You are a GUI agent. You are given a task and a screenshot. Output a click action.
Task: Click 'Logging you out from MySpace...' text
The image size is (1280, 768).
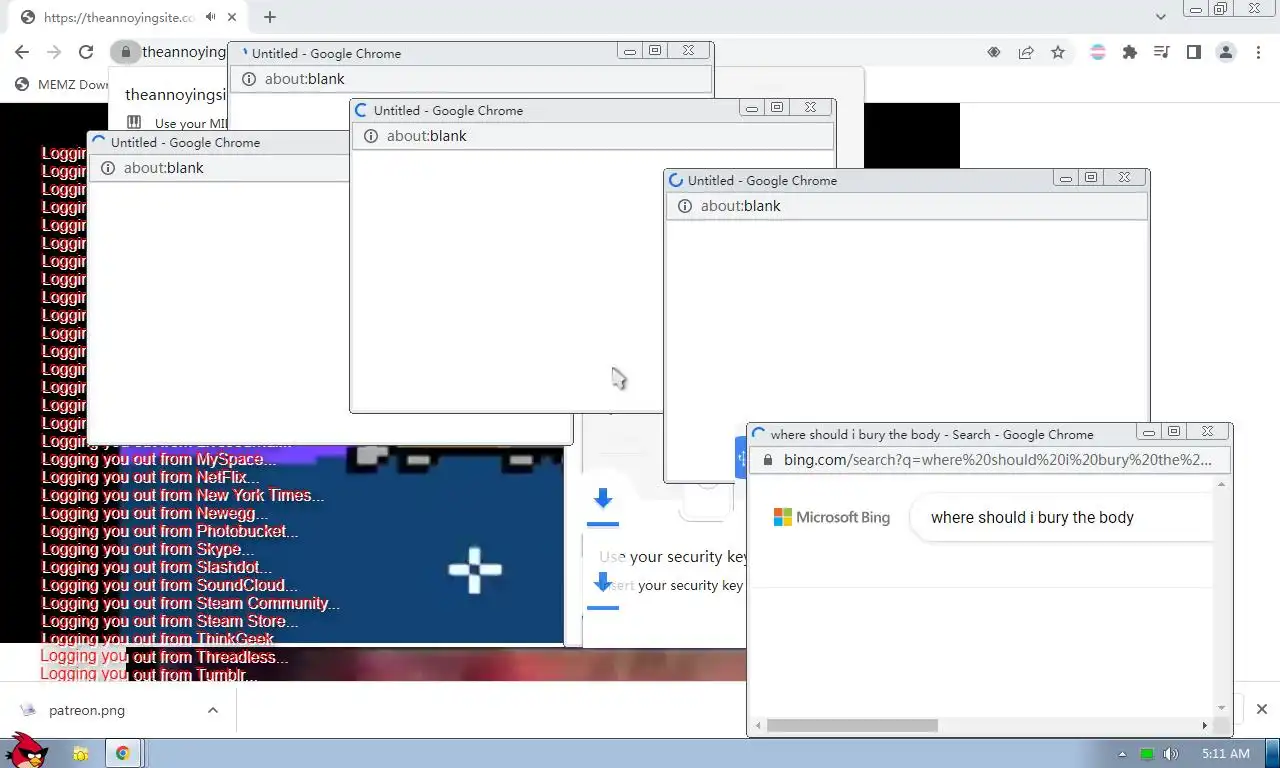[x=159, y=459]
